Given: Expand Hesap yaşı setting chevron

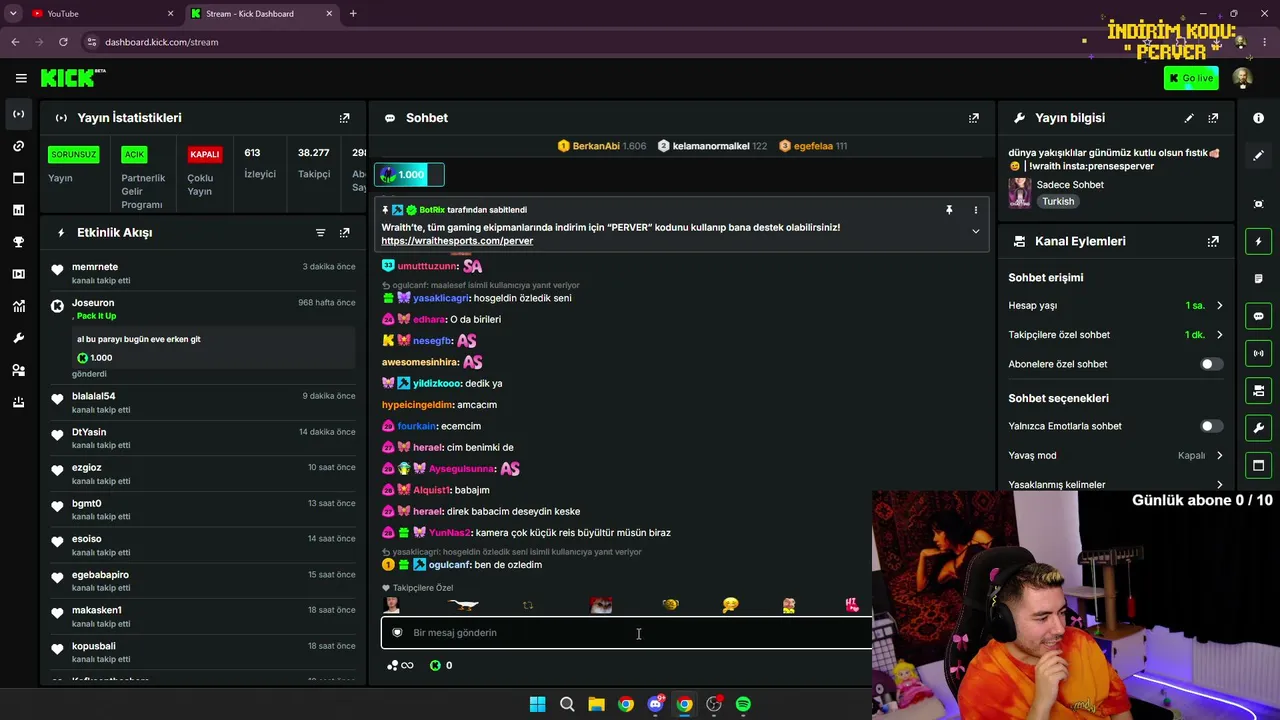Looking at the screenshot, I should coord(1219,306).
